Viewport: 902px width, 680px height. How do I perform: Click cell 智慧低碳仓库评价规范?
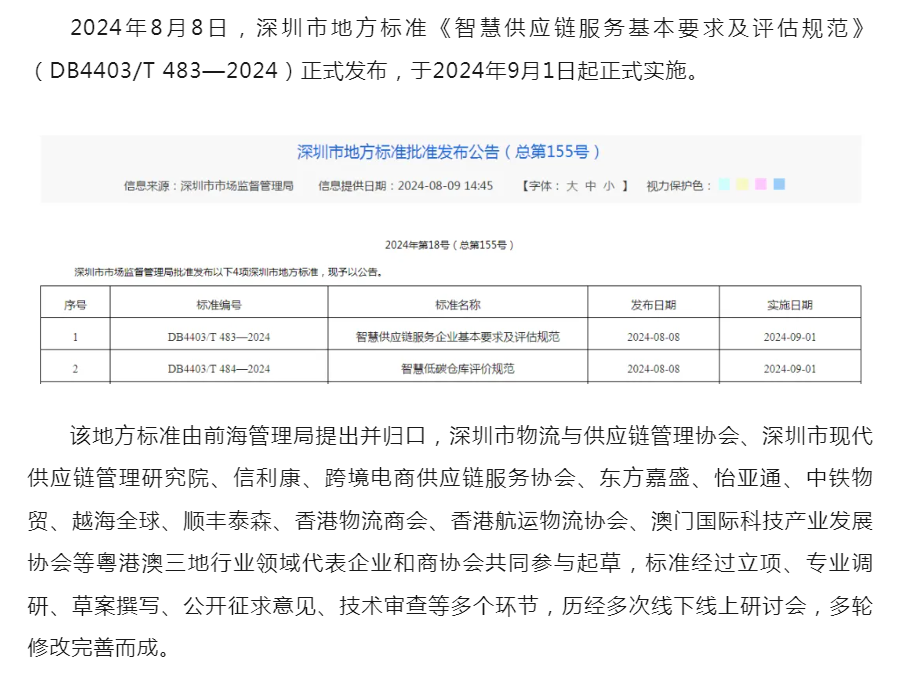click(458, 369)
